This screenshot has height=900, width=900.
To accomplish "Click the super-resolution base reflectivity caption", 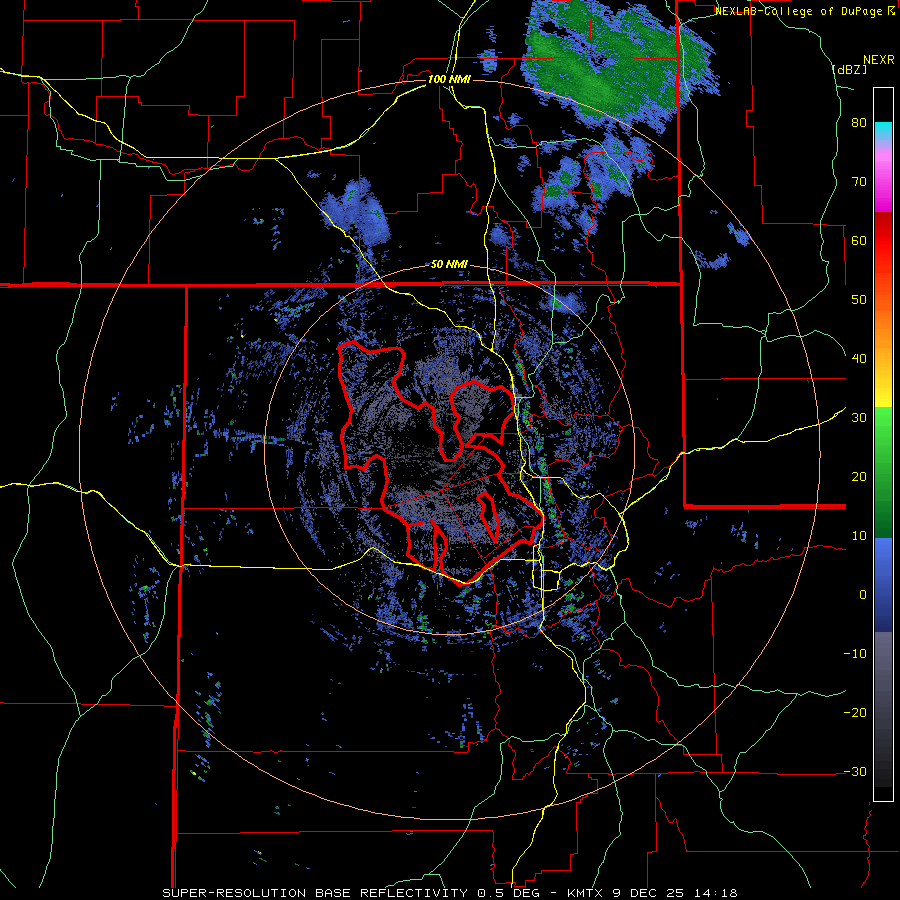I will [x=449, y=893].
